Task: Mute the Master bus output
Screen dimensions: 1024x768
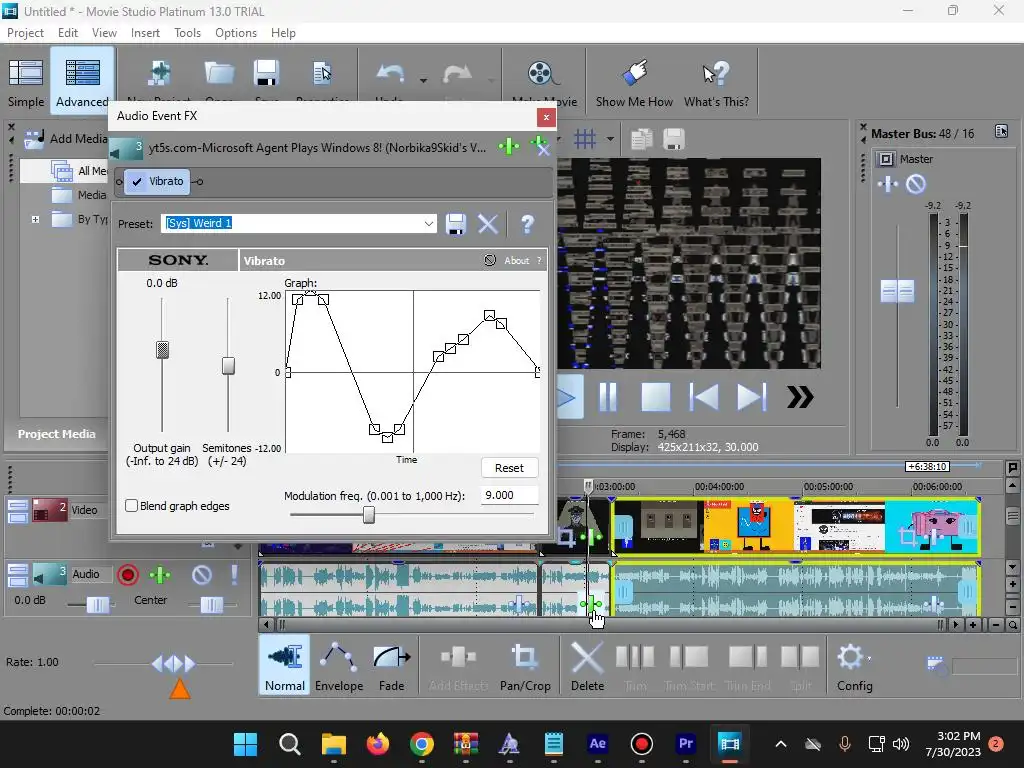Action: [916, 184]
